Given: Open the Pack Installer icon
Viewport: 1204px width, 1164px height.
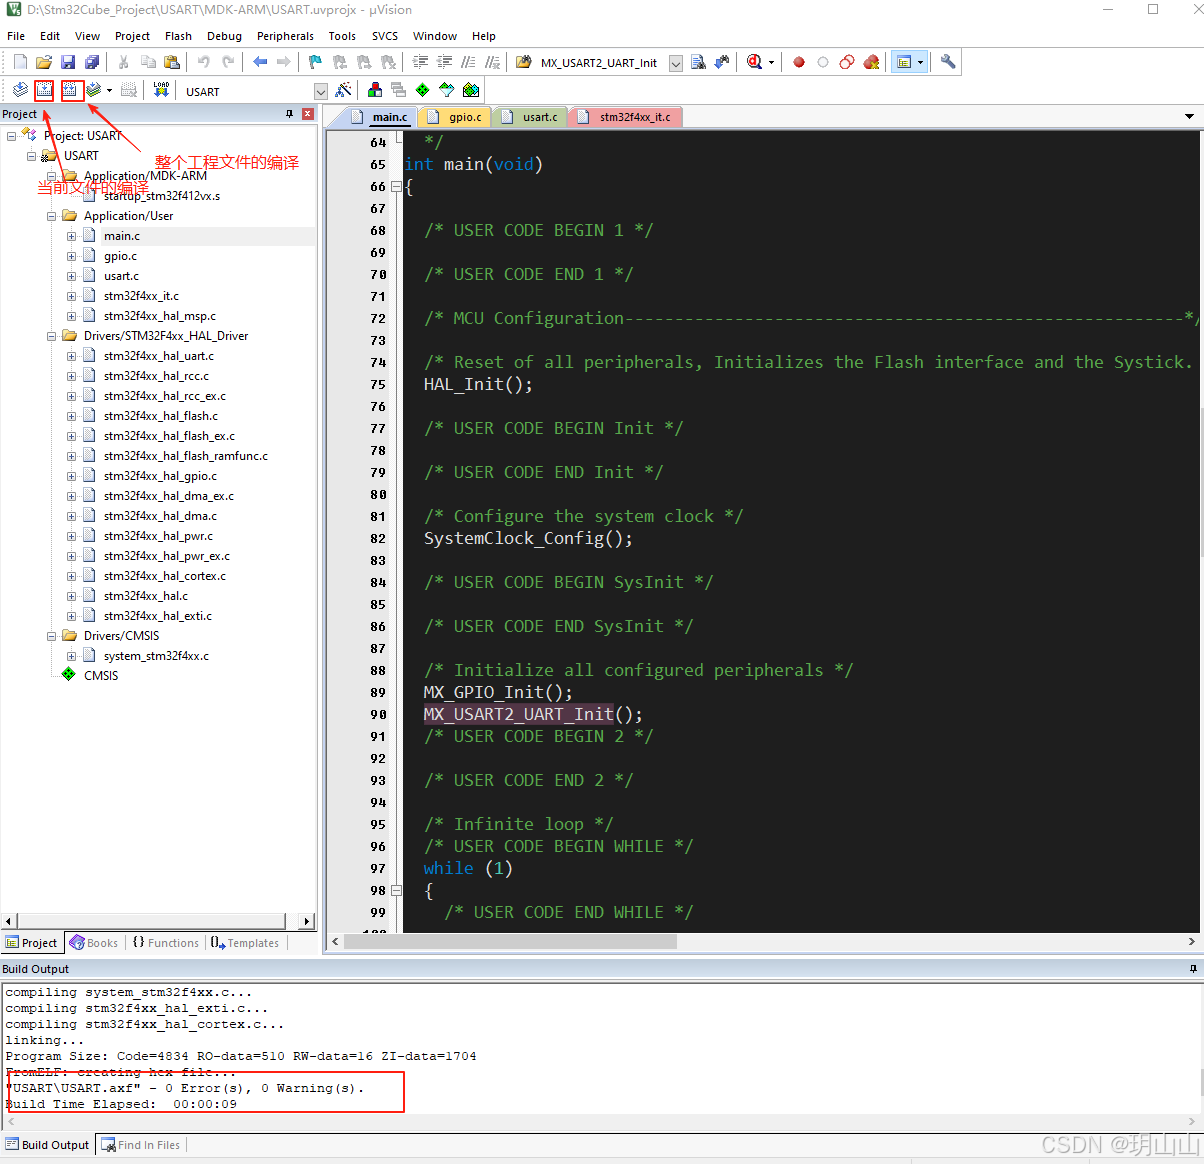Looking at the screenshot, I should click(x=471, y=90).
